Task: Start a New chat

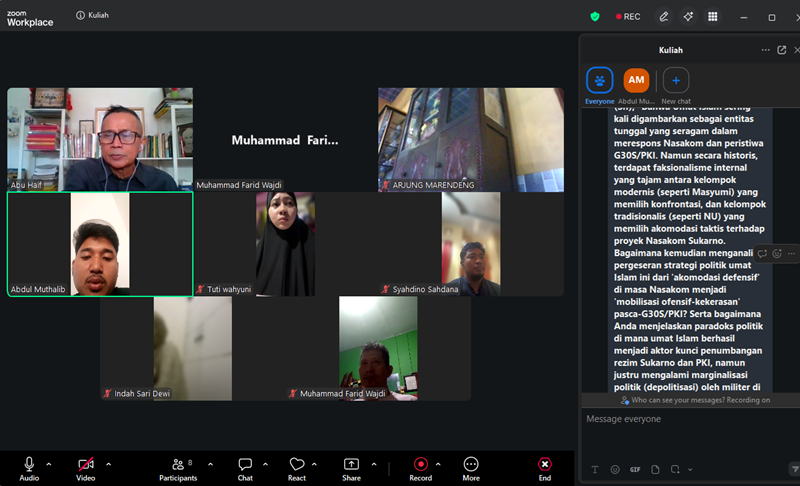Action: coord(676,85)
